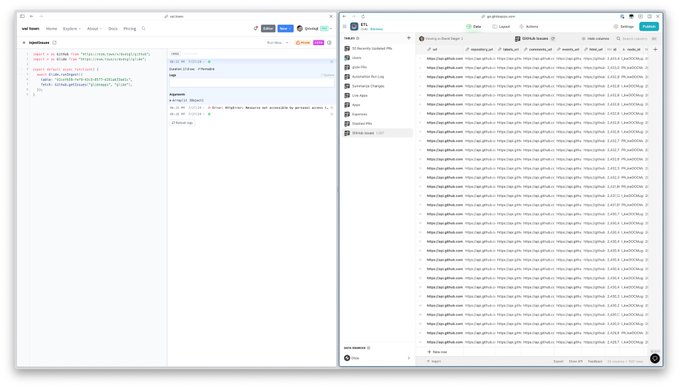The width and height of the screenshot is (680, 388).
Task: Click the Search columns input field
Action: click(635, 39)
